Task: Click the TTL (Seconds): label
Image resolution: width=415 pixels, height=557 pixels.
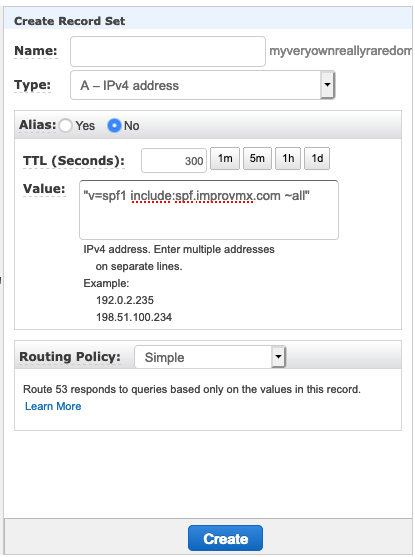Action: pos(74,161)
